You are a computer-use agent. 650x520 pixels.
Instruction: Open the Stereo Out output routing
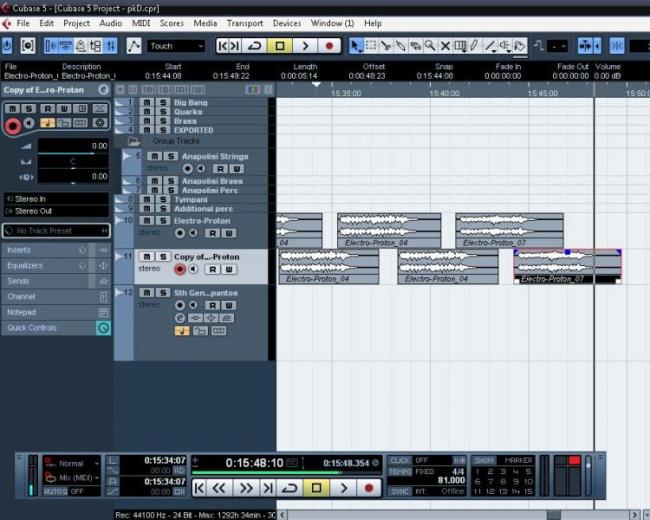click(56, 211)
